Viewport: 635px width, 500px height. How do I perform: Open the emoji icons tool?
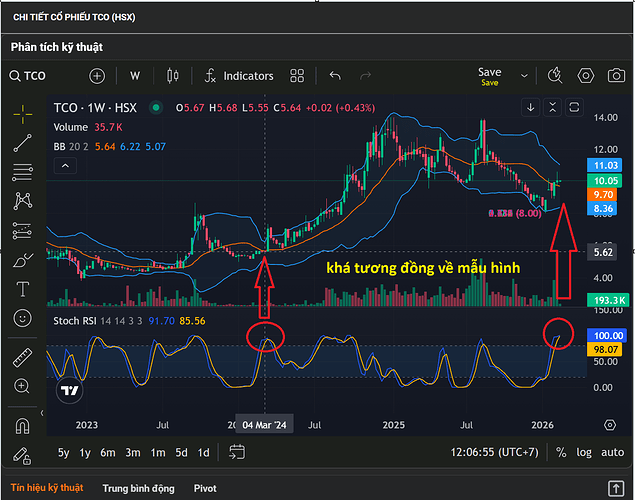point(23,318)
